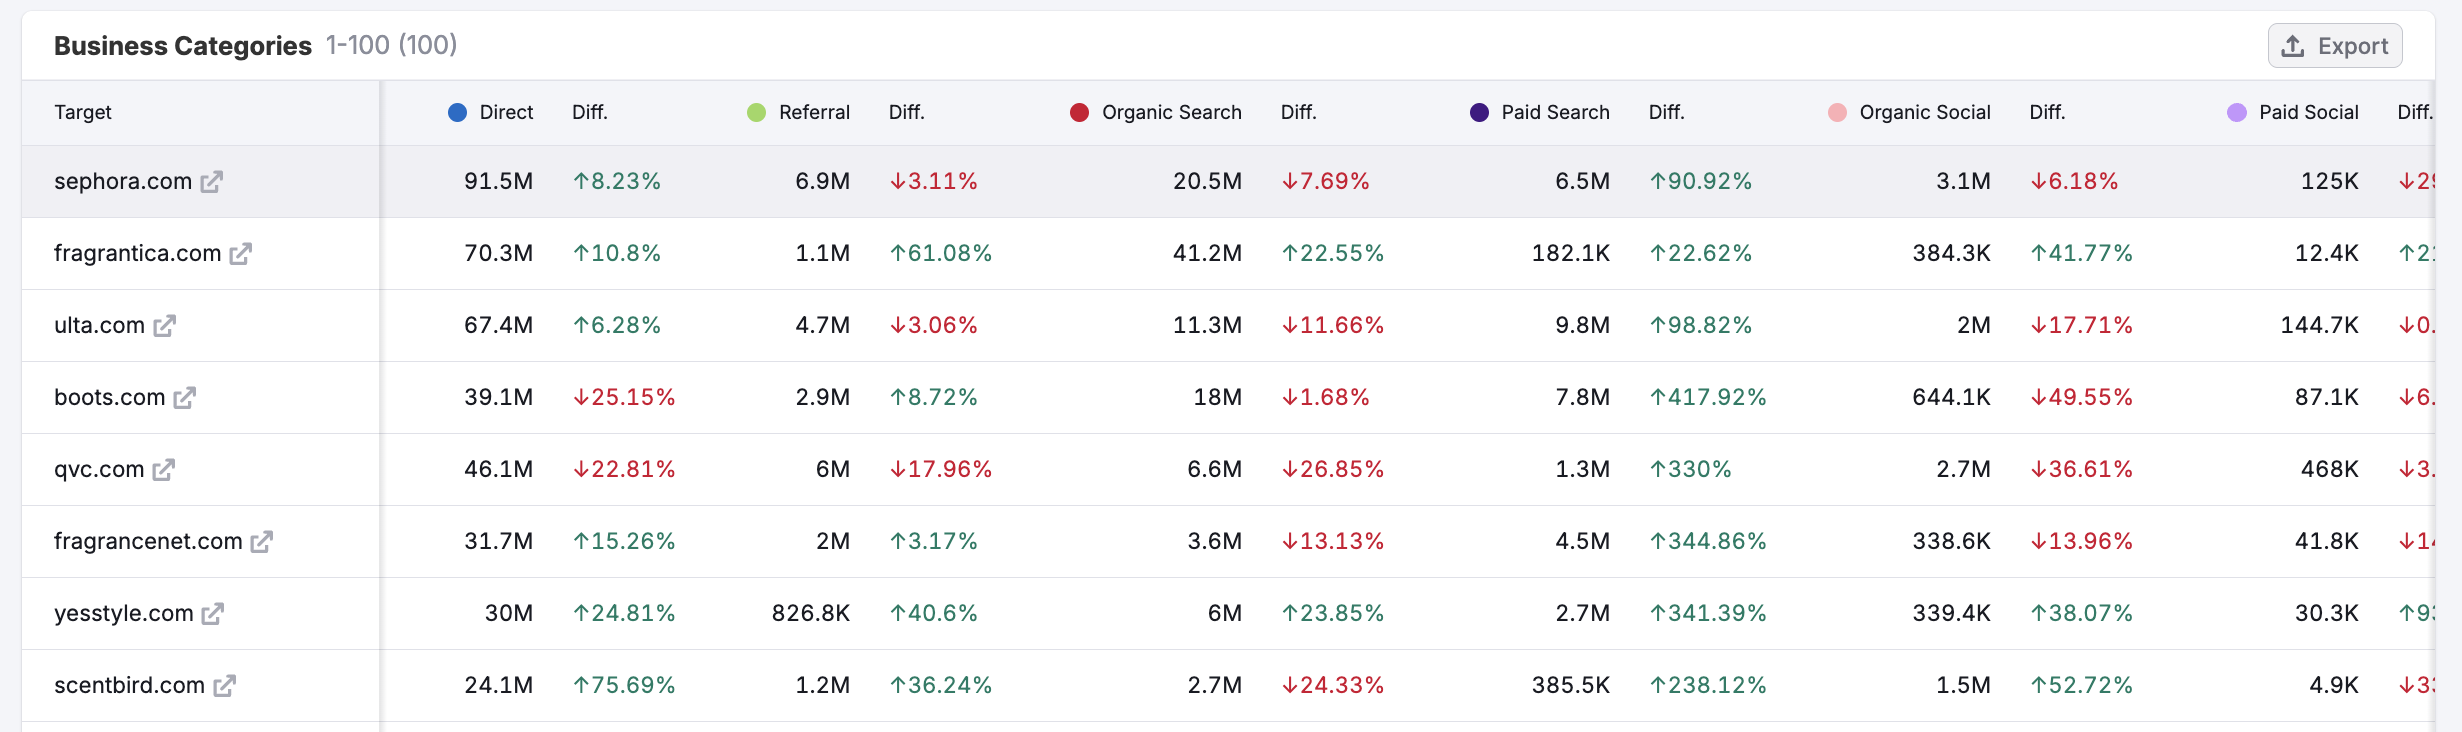Select scentbird.com Direct diff ↑75.69%
This screenshot has height=732, width=2462.
tap(624, 685)
